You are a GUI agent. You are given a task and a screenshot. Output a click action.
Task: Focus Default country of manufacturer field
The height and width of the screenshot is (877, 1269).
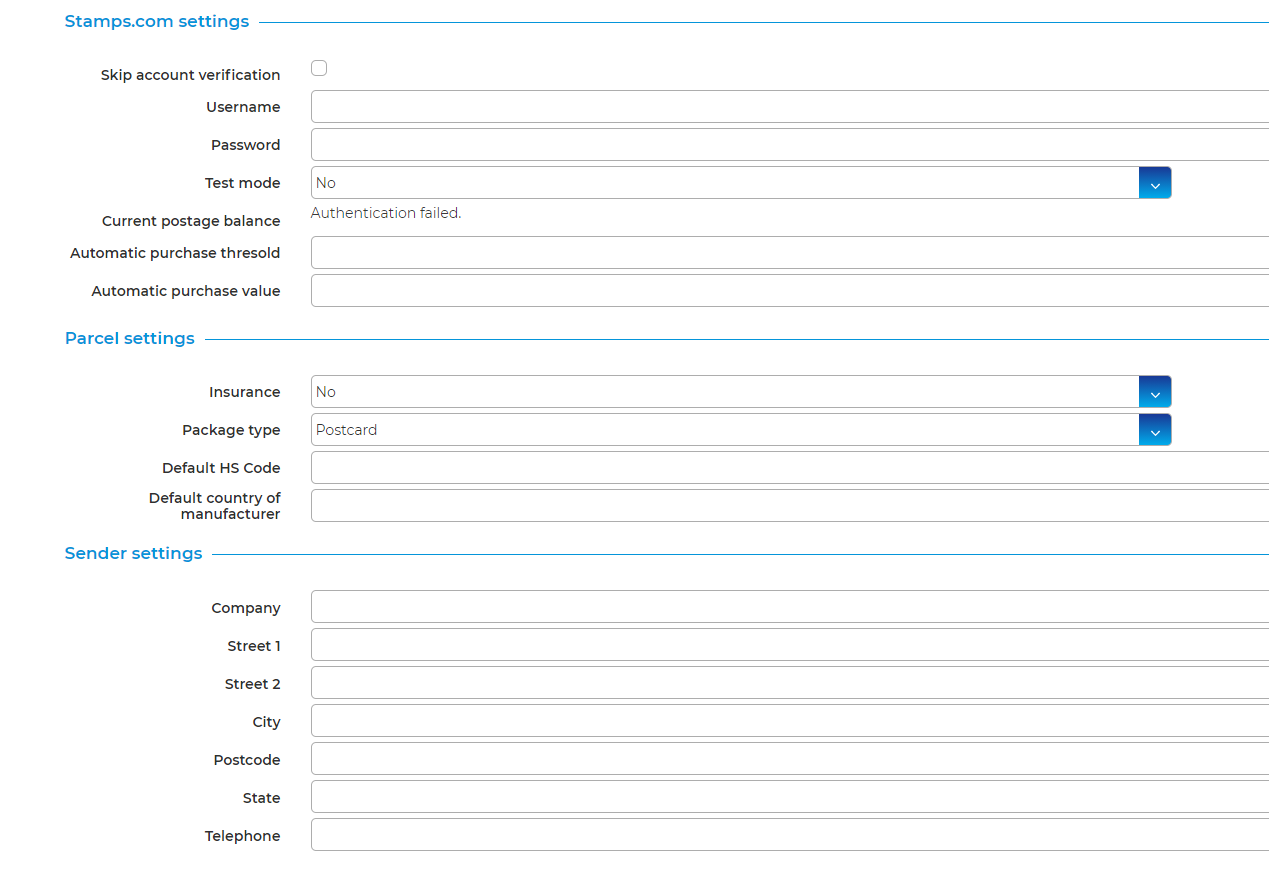click(x=790, y=506)
